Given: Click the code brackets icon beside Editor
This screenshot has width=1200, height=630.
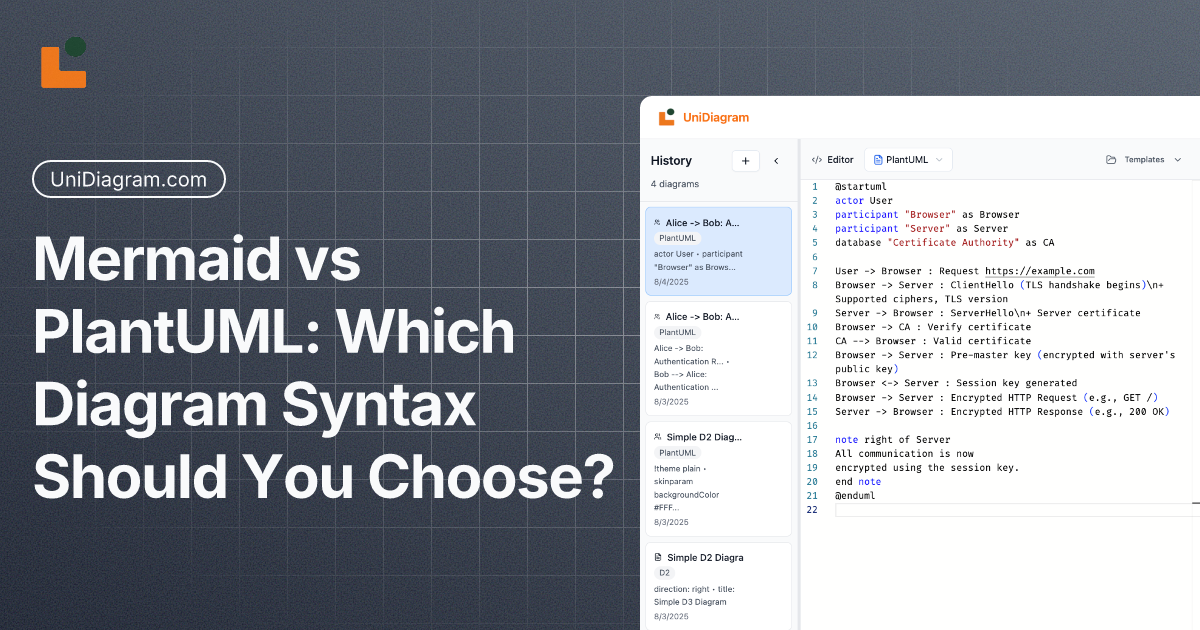Looking at the screenshot, I should point(816,160).
